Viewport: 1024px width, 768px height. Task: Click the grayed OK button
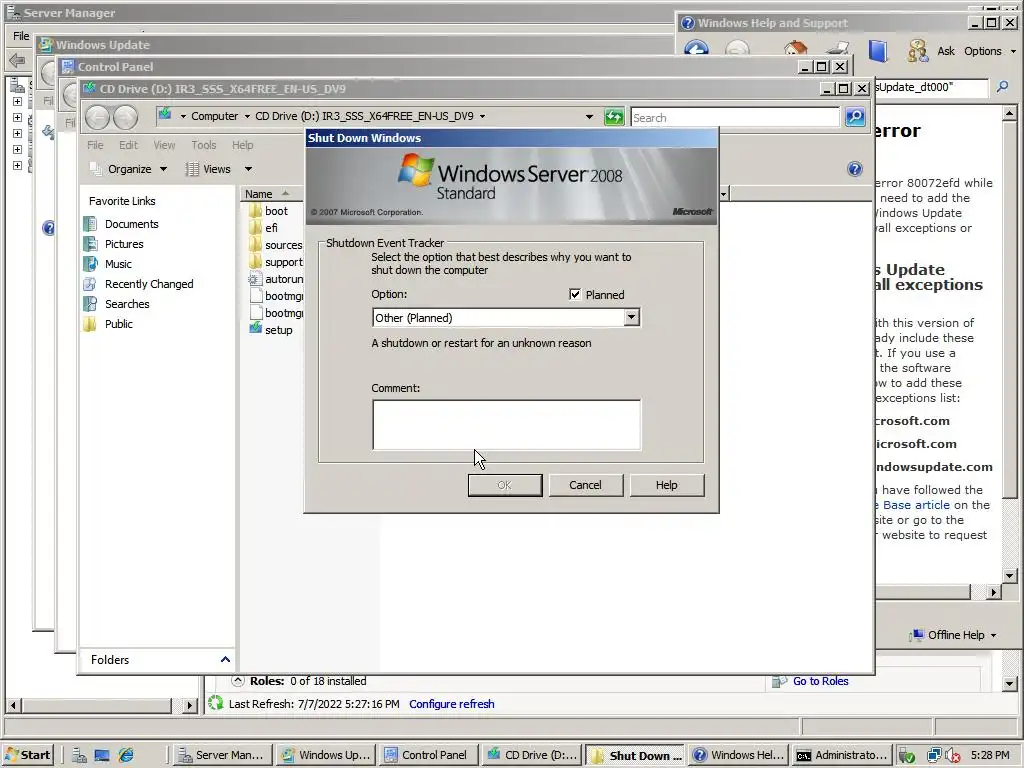point(505,485)
